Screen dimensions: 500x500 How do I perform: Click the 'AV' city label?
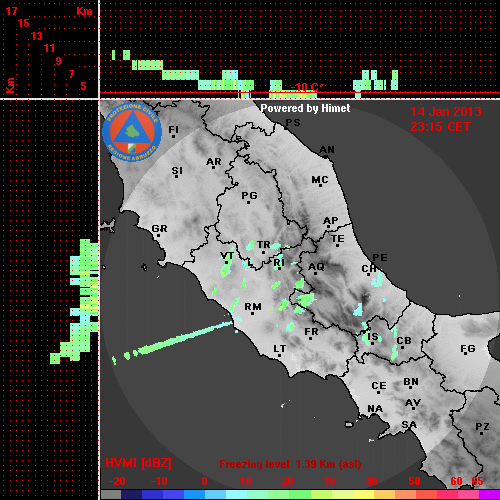(x=413, y=403)
